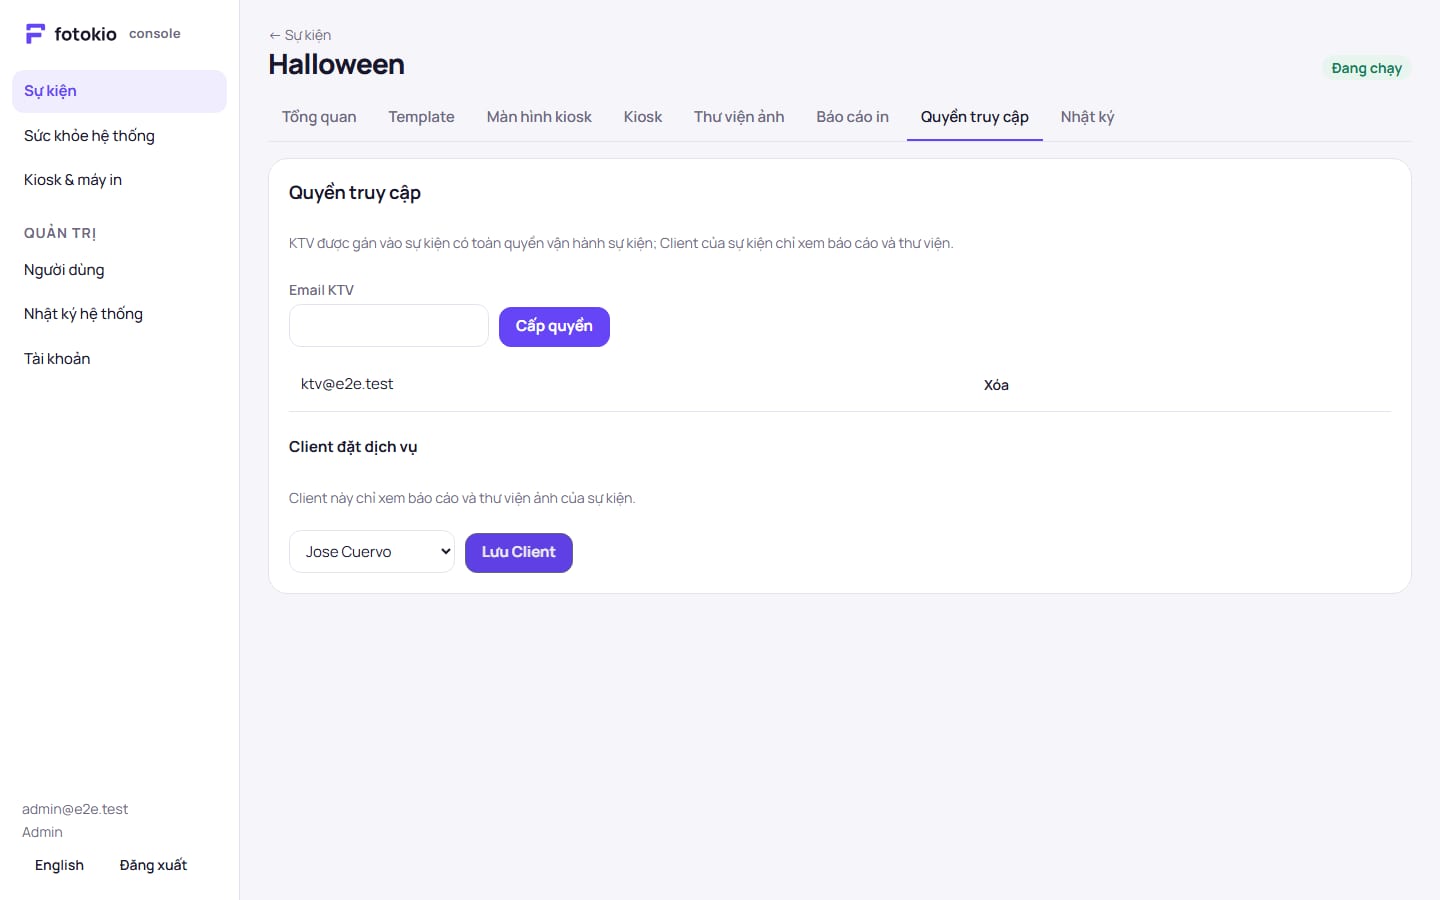1440x900 pixels.
Task: Click the admin@e2e.test account label
Action: point(75,809)
